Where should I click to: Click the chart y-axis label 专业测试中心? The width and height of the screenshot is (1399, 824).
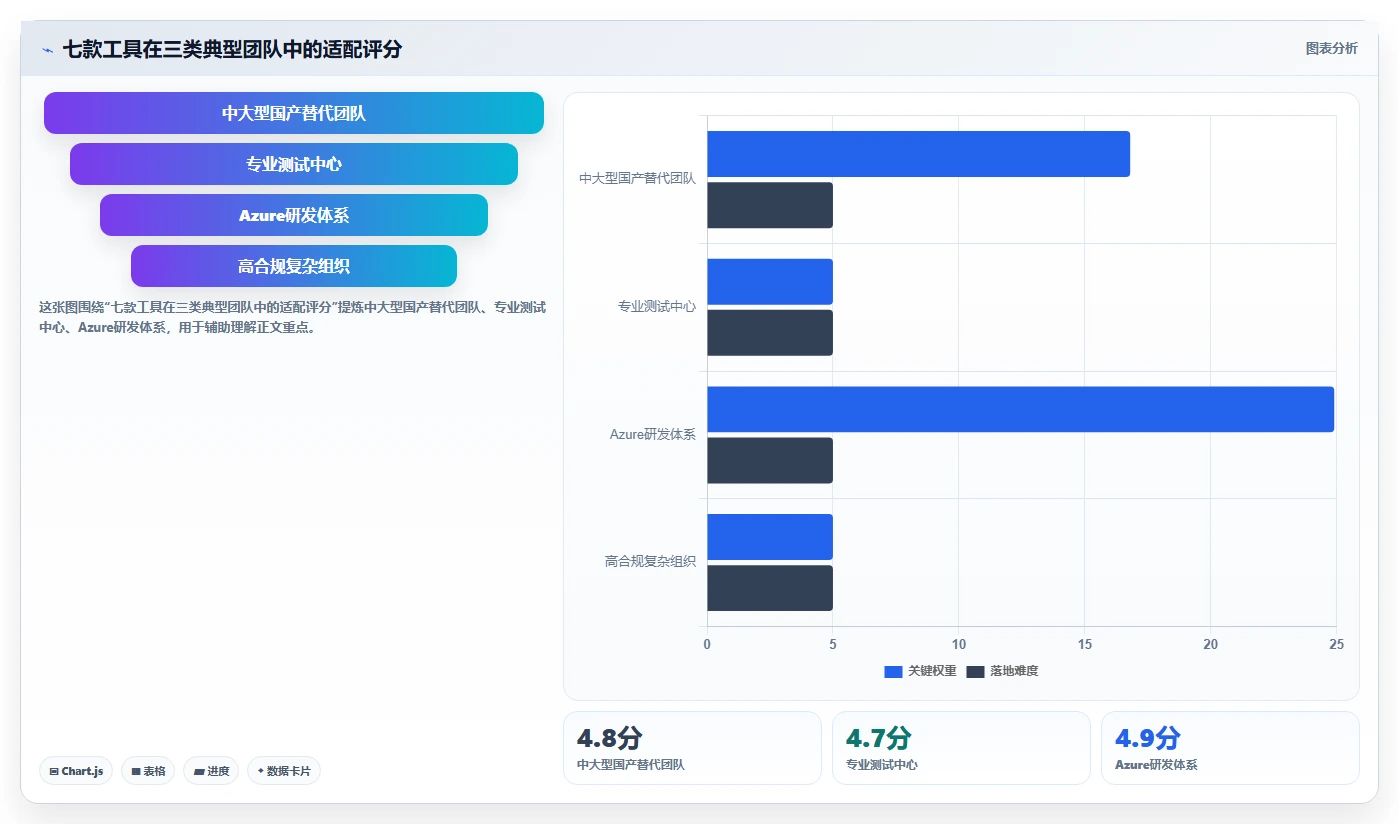[656, 307]
